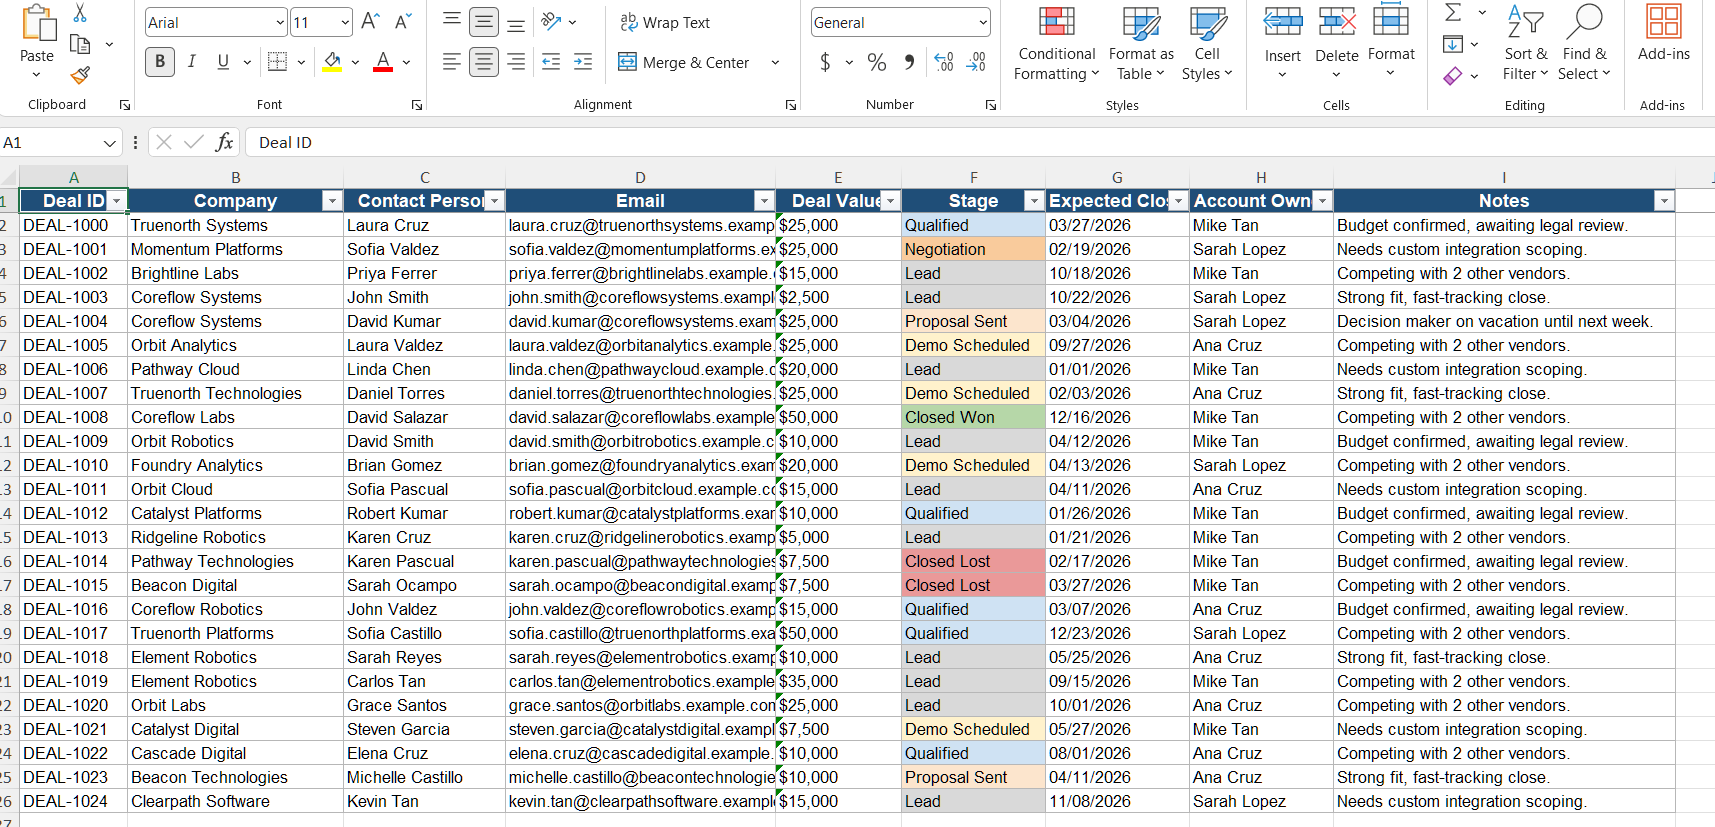Expand the Name Box dropdown arrow
Viewport: 1715px width, 827px height.
(x=109, y=142)
